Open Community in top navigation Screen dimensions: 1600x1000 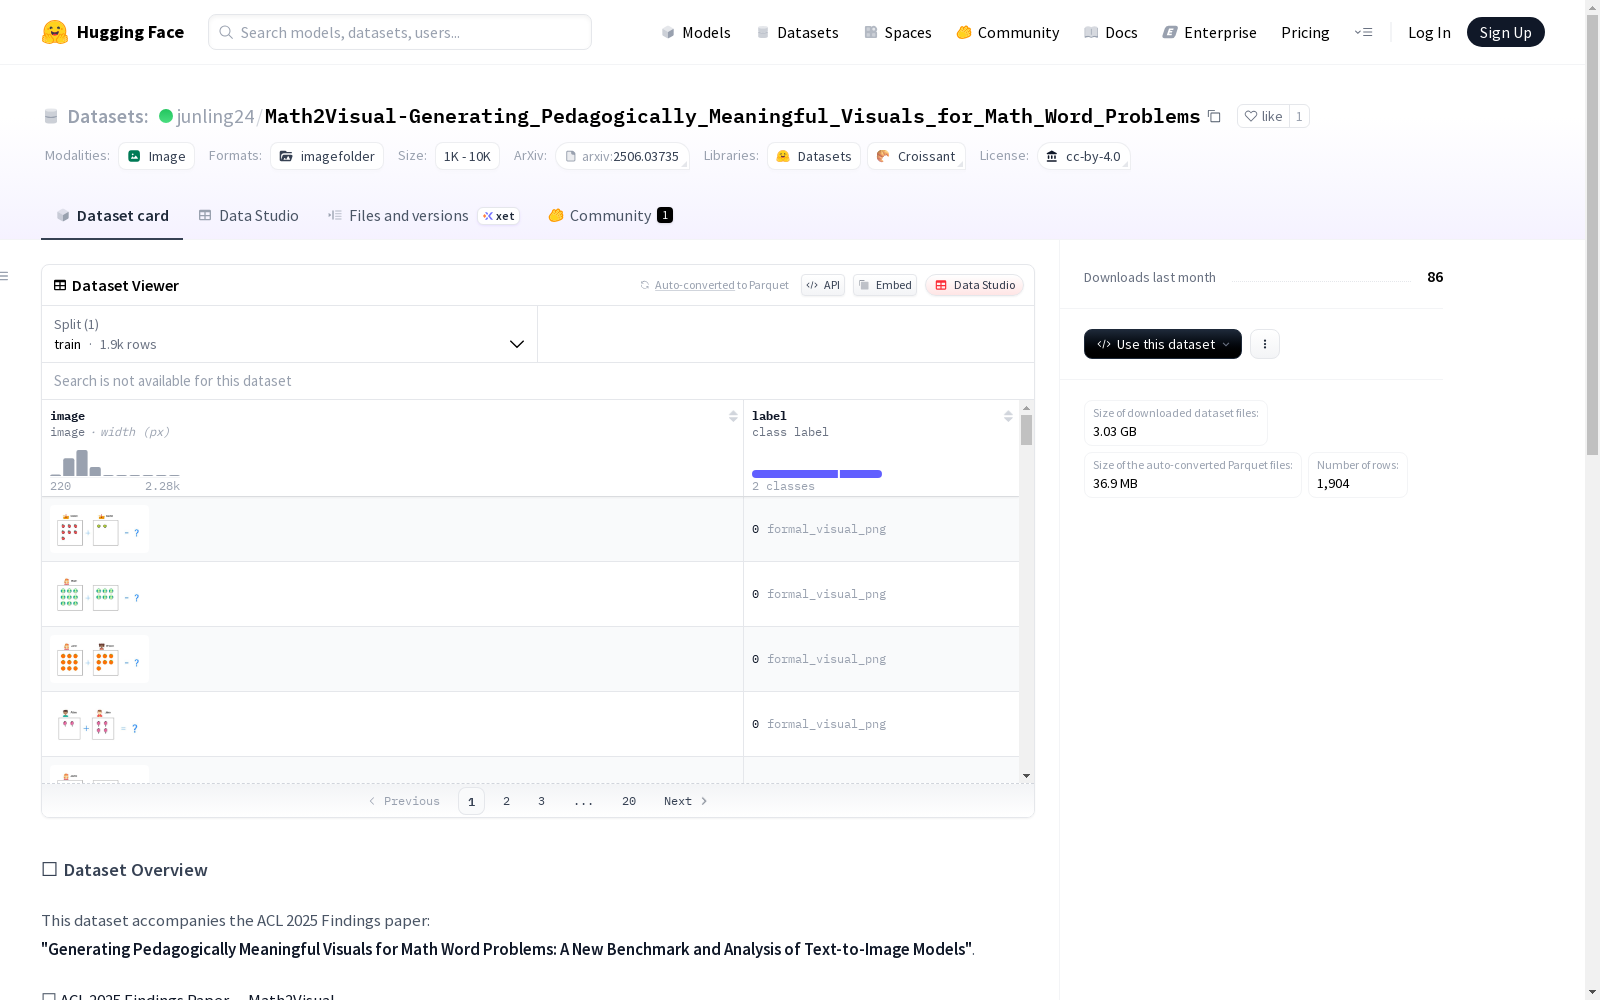(x=1008, y=32)
